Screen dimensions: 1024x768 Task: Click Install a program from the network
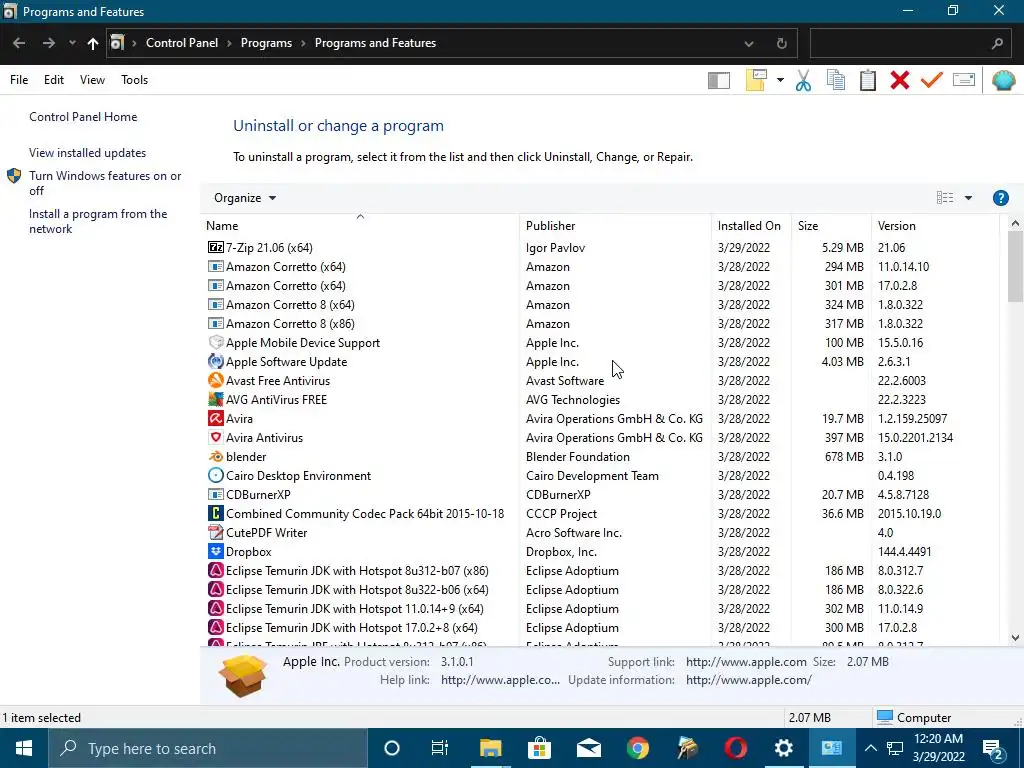click(x=98, y=221)
